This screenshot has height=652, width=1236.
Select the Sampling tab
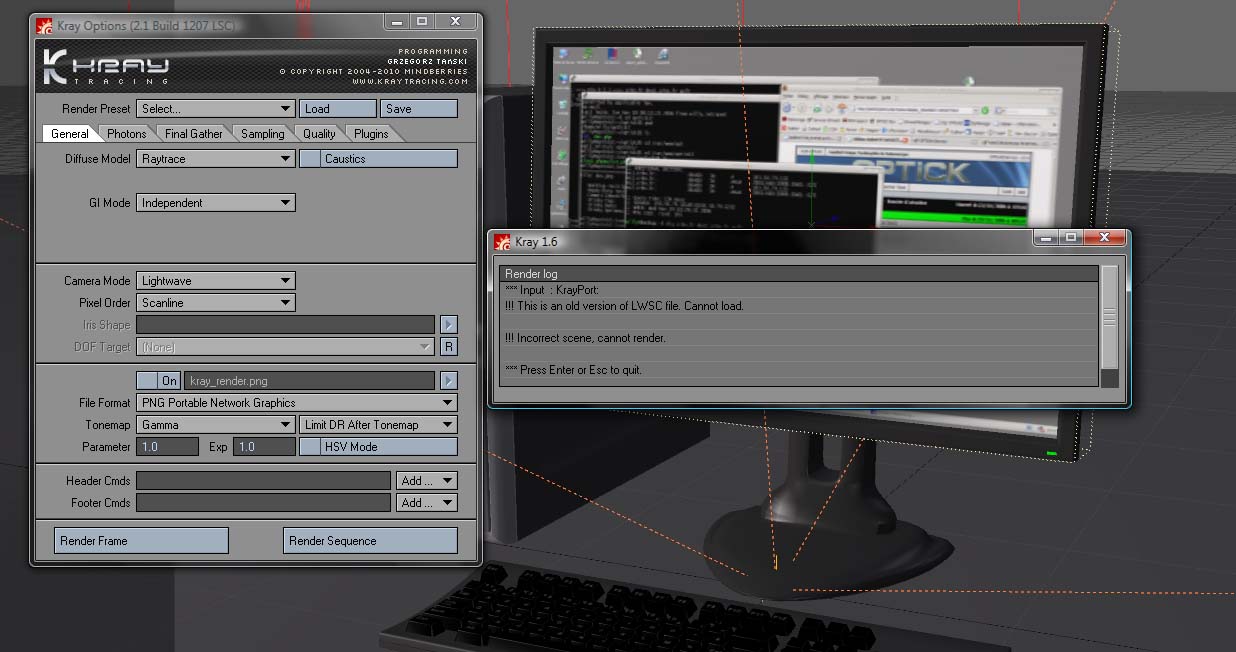263,134
